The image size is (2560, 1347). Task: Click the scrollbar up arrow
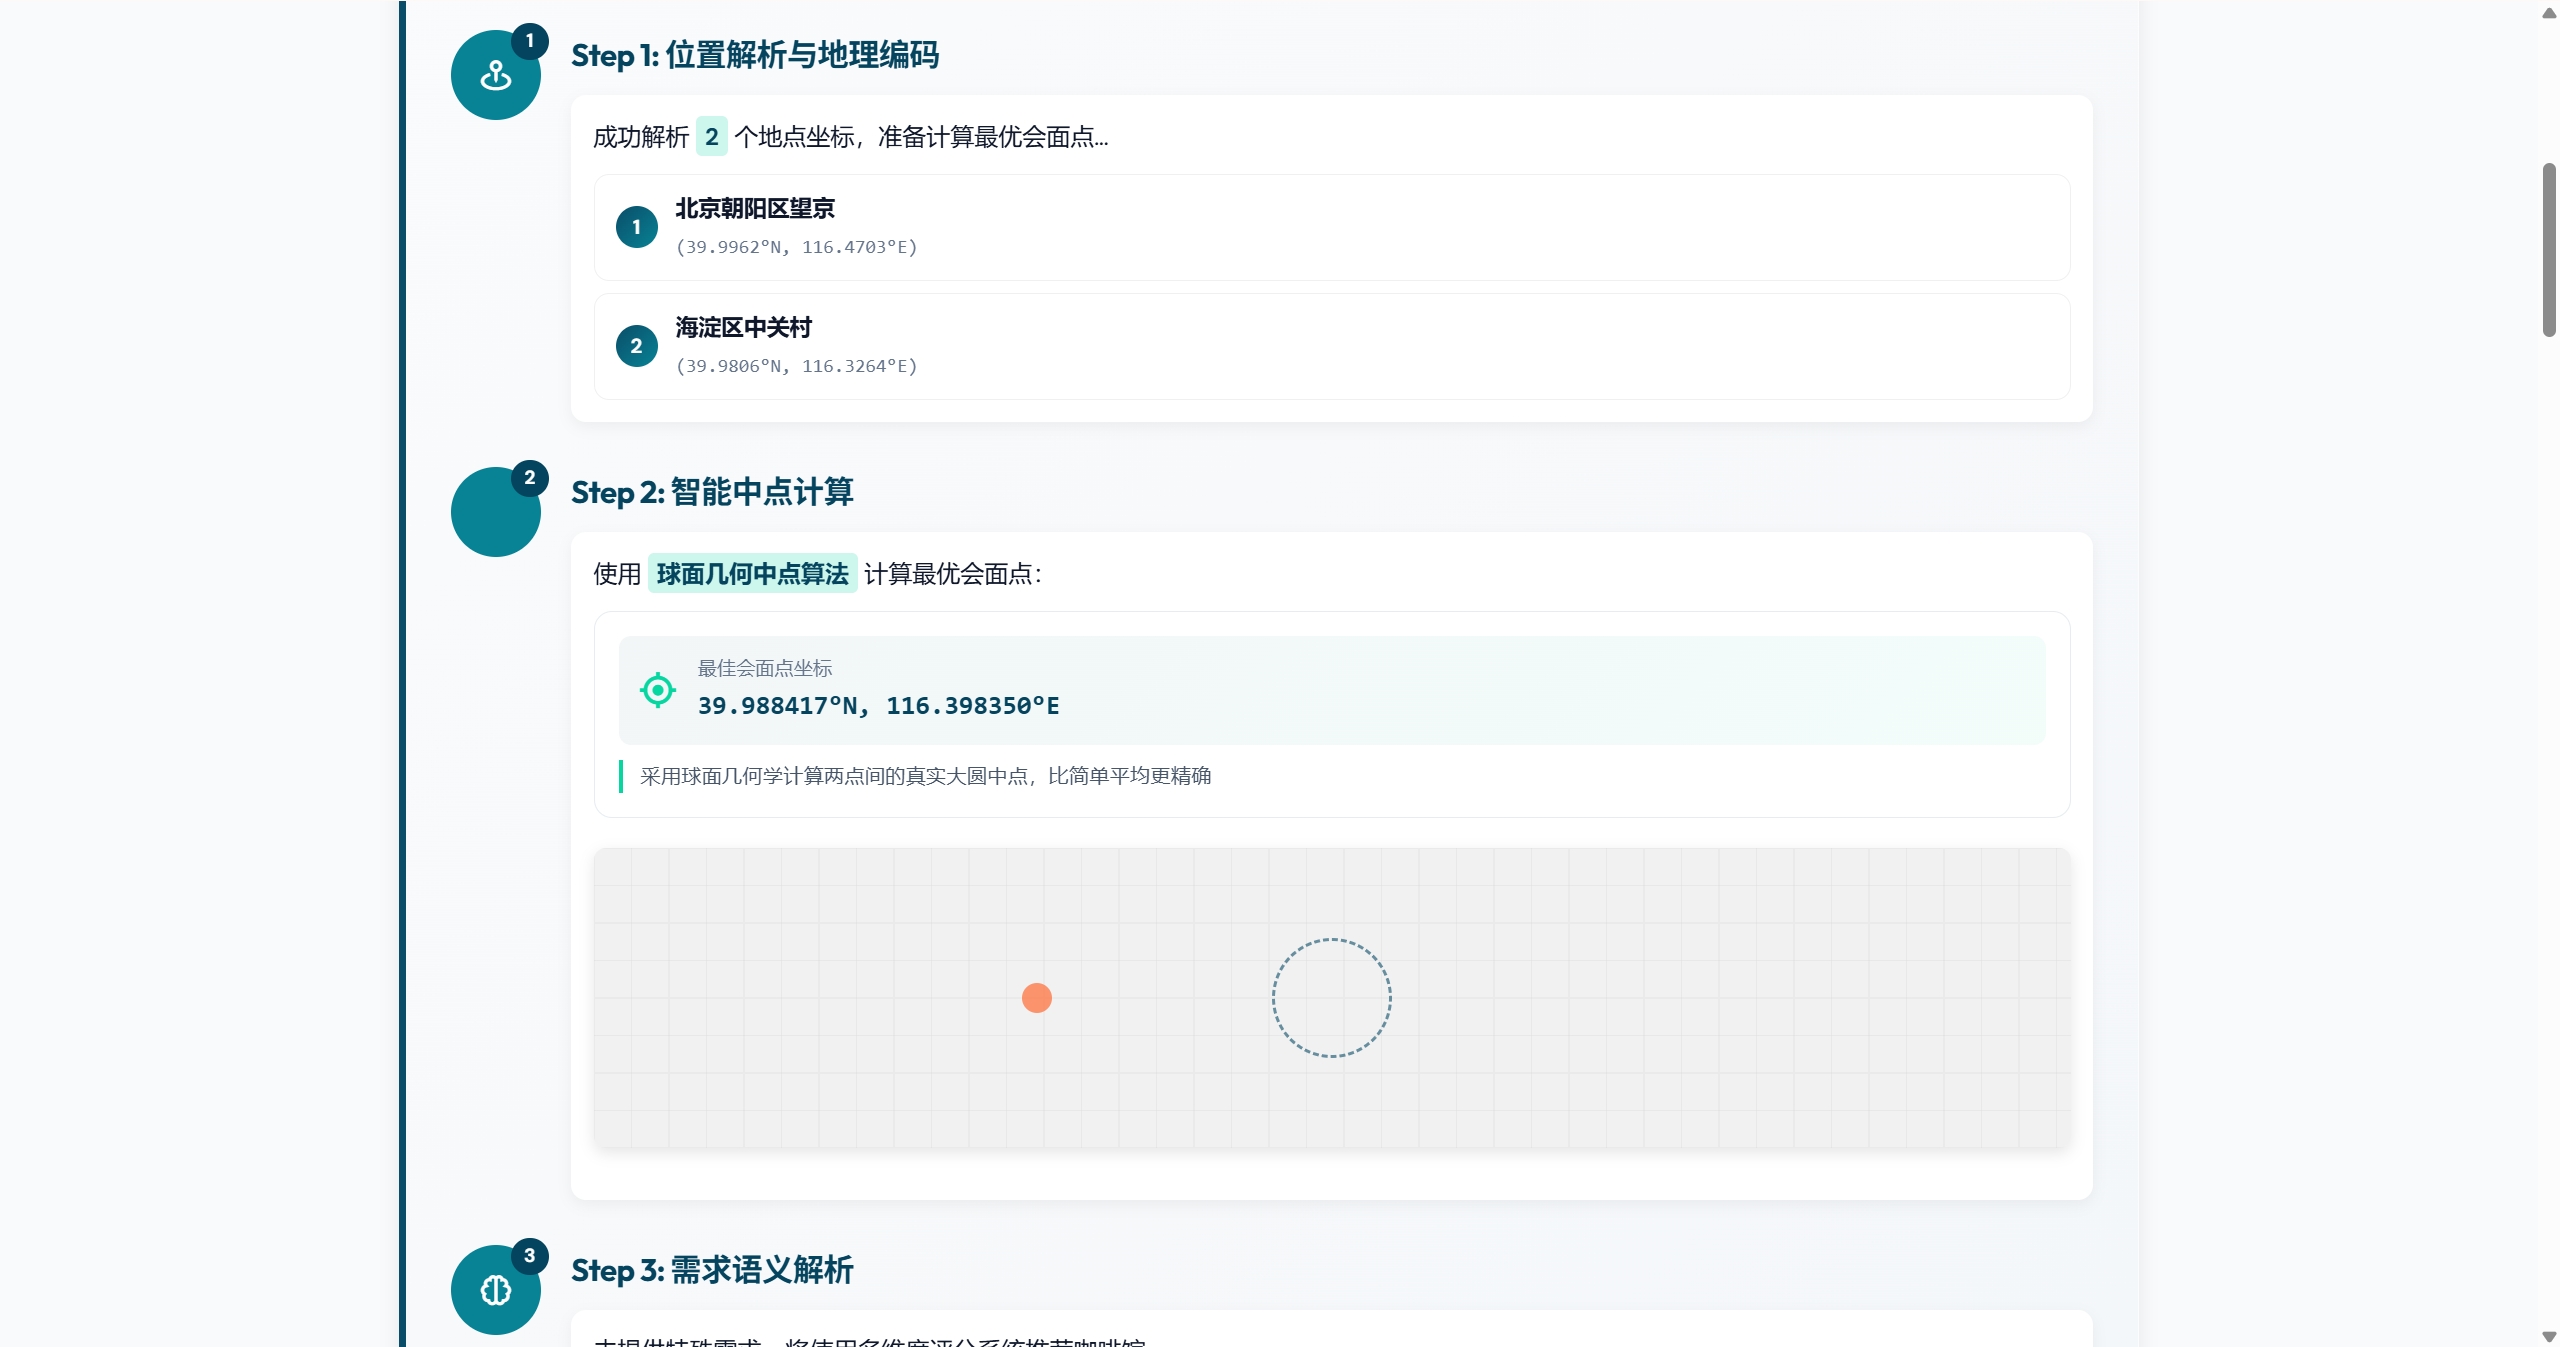2549,12
